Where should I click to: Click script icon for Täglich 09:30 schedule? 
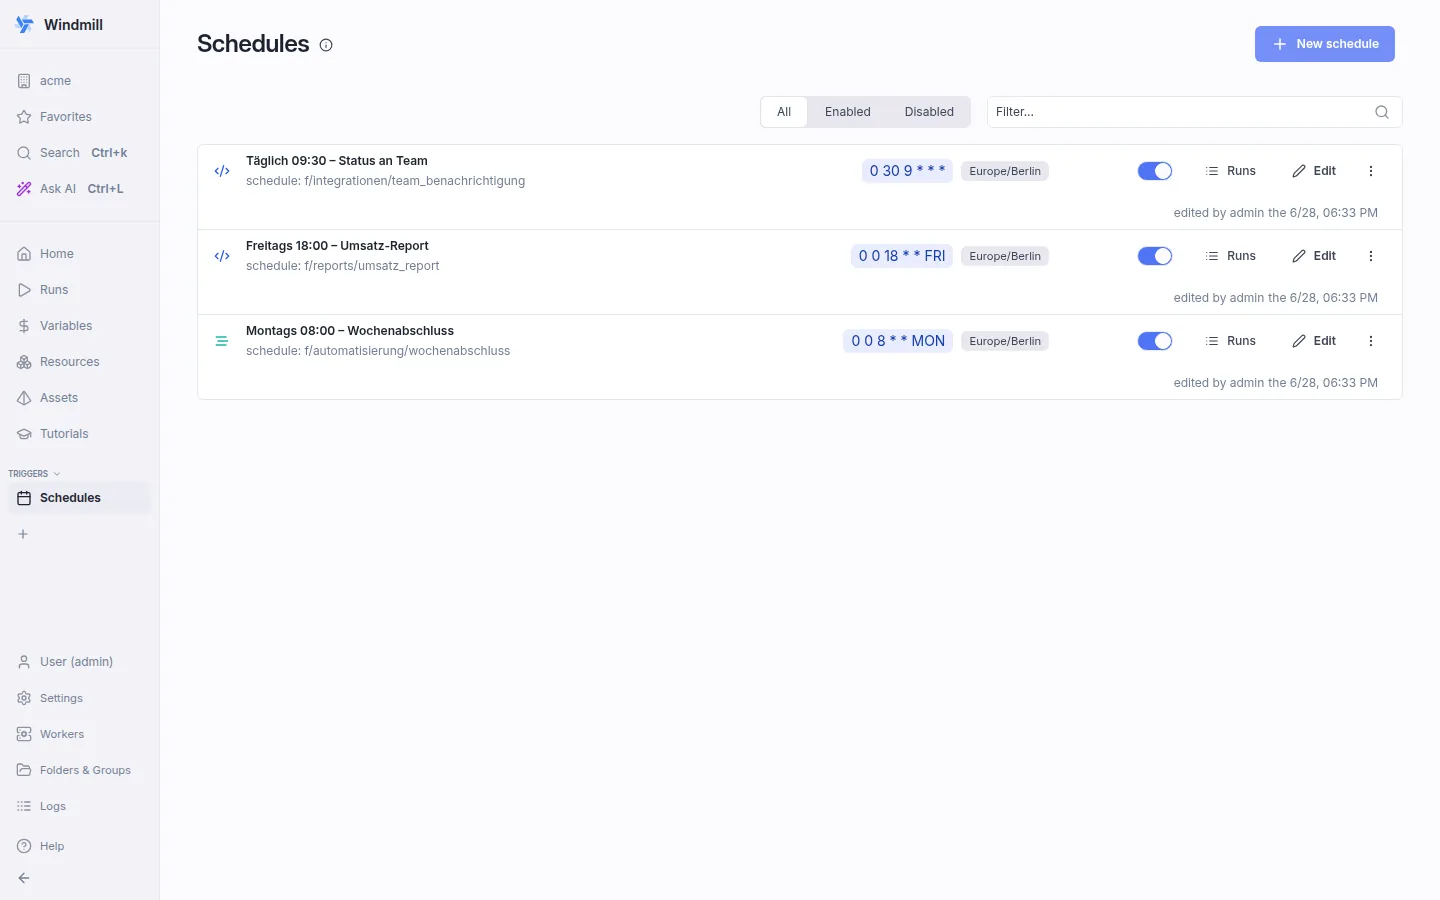[x=222, y=171]
